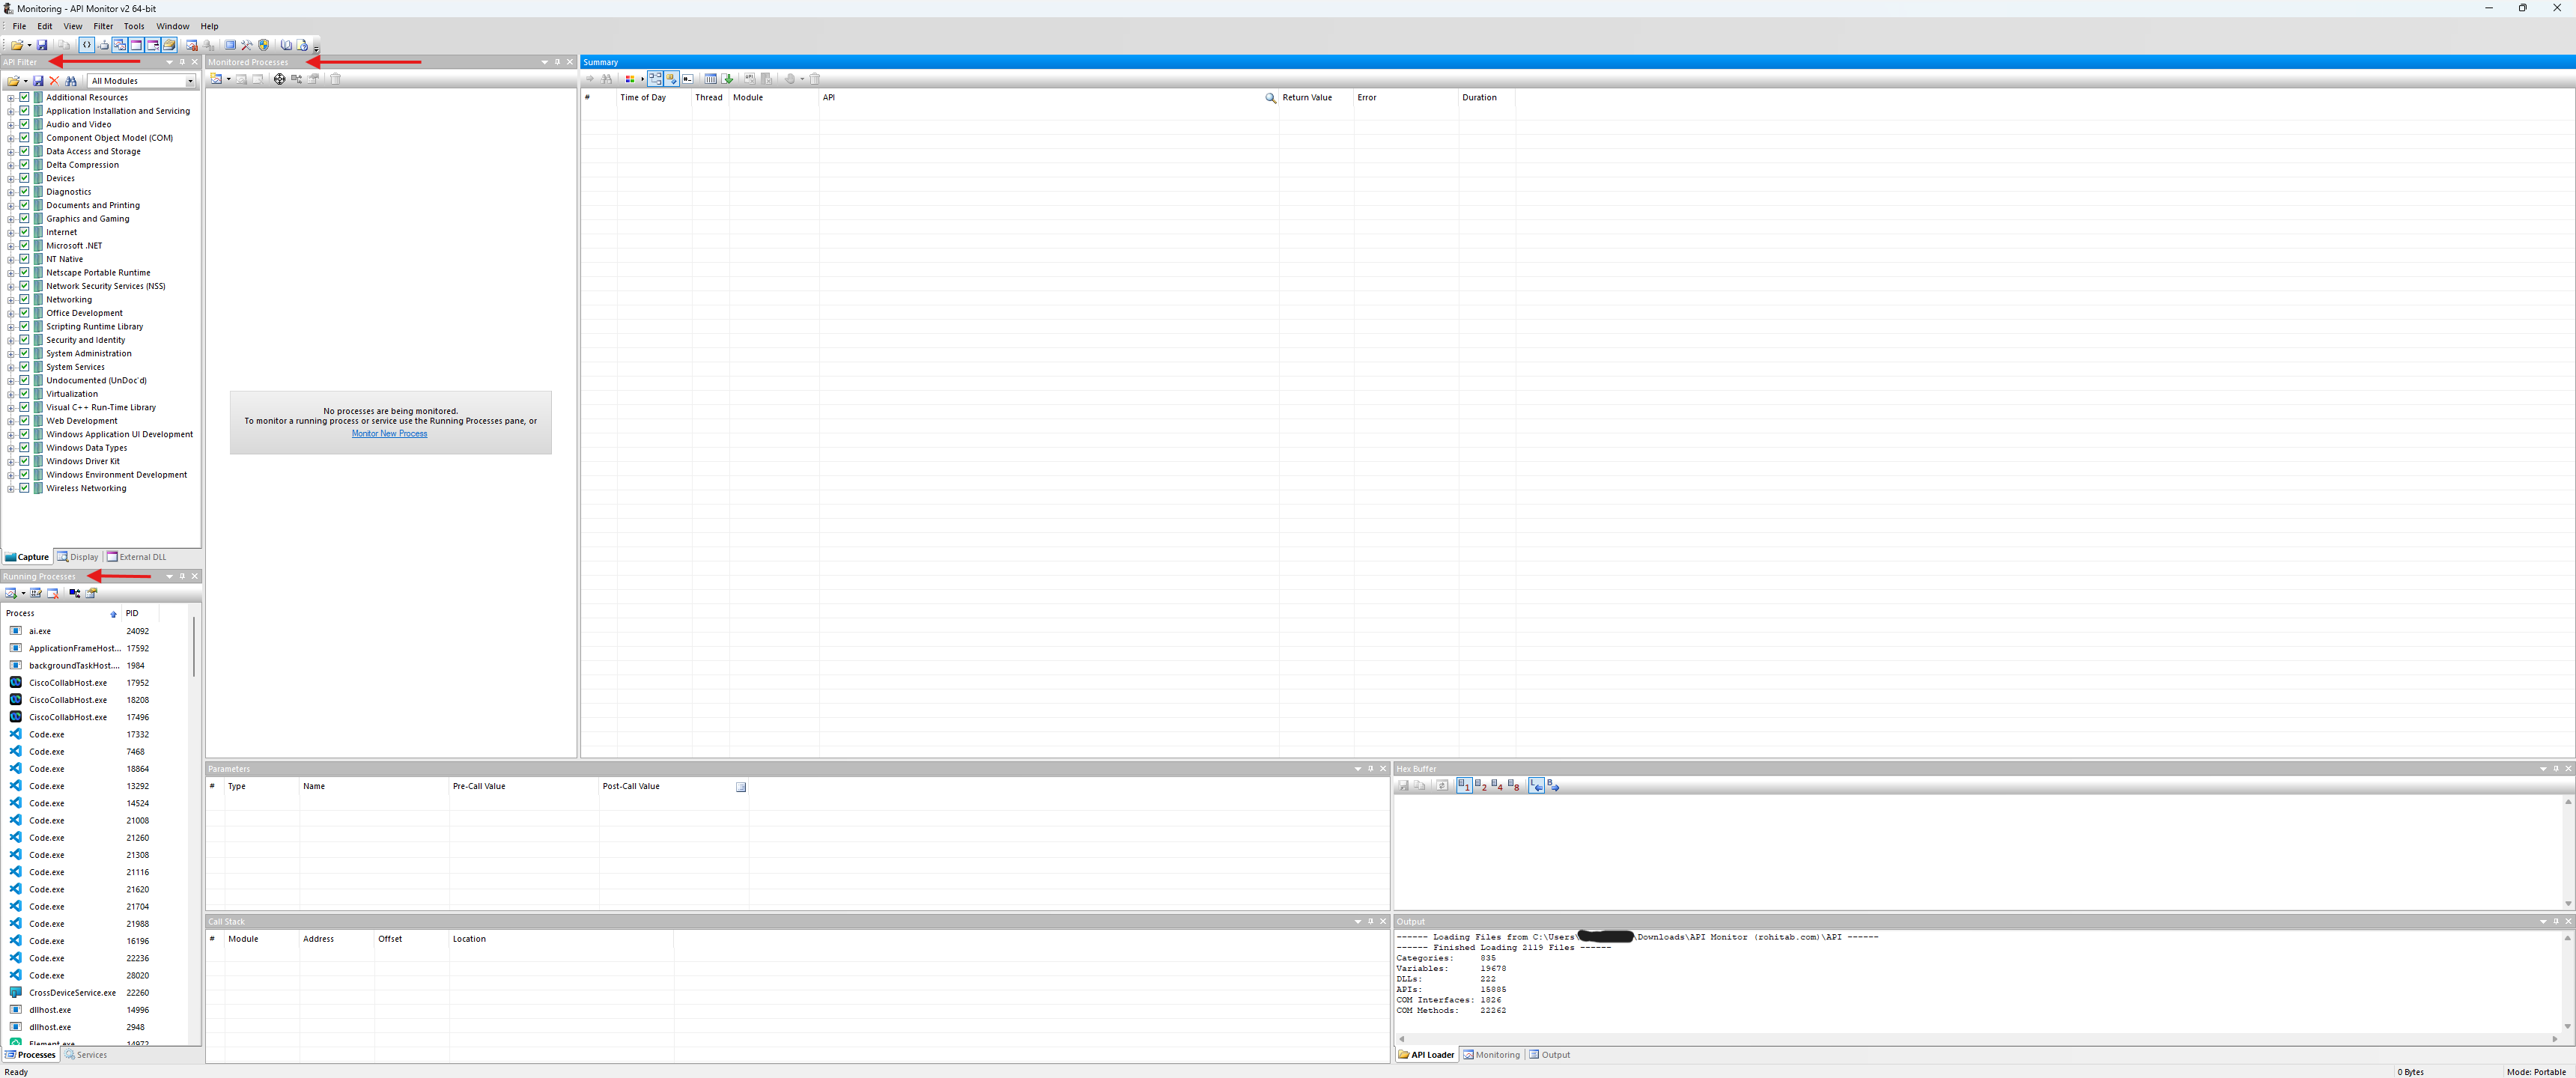Click the save icon in main toolbar
Screen dimensions: 2576x1078
click(42, 45)
